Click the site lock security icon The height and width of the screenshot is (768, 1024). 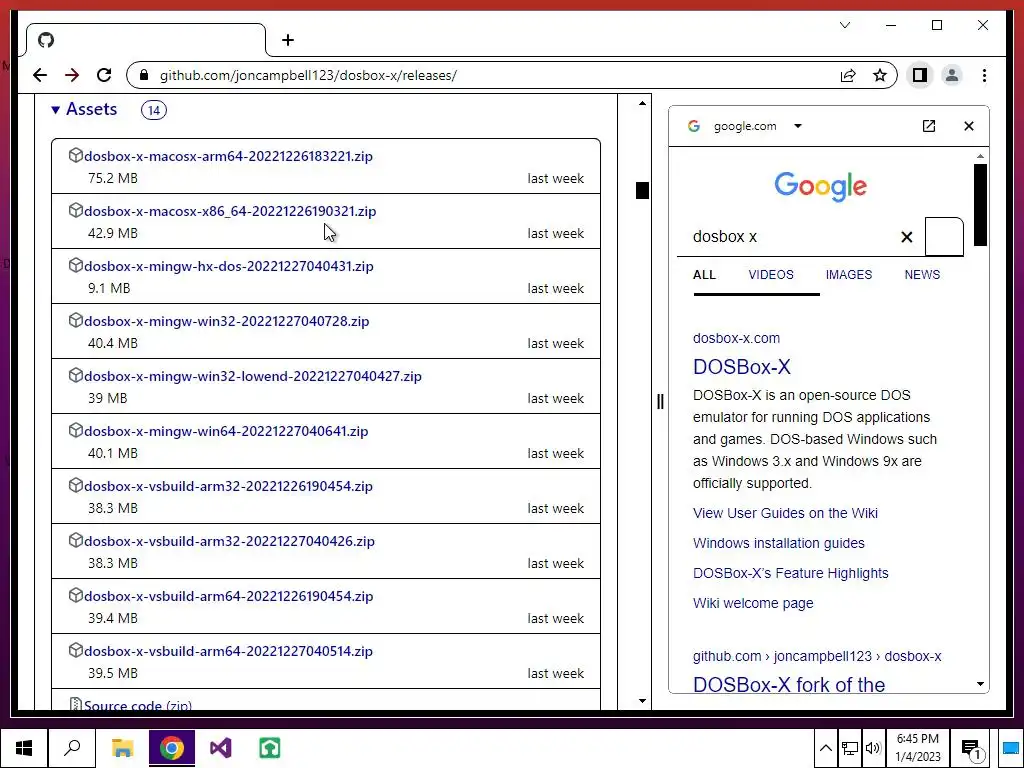pyautogui.click(x=144, y=76)
